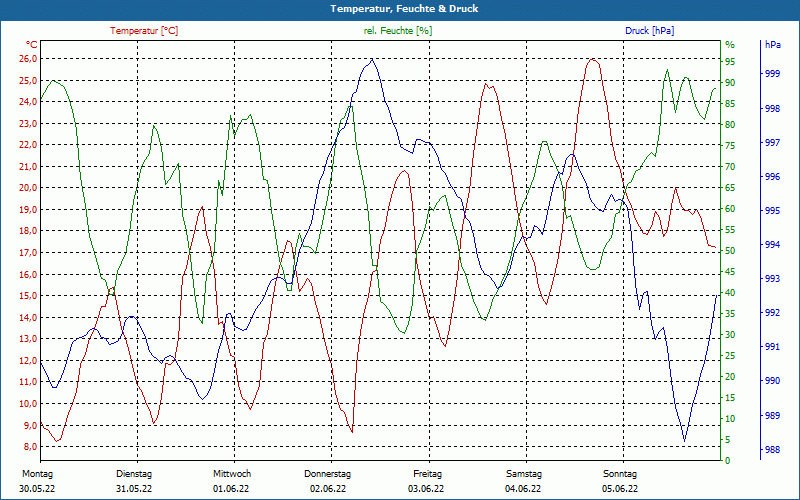Click the 'Samstag' day label
The height and width of the screenshot is (500, 800).
tap(524, 474)
